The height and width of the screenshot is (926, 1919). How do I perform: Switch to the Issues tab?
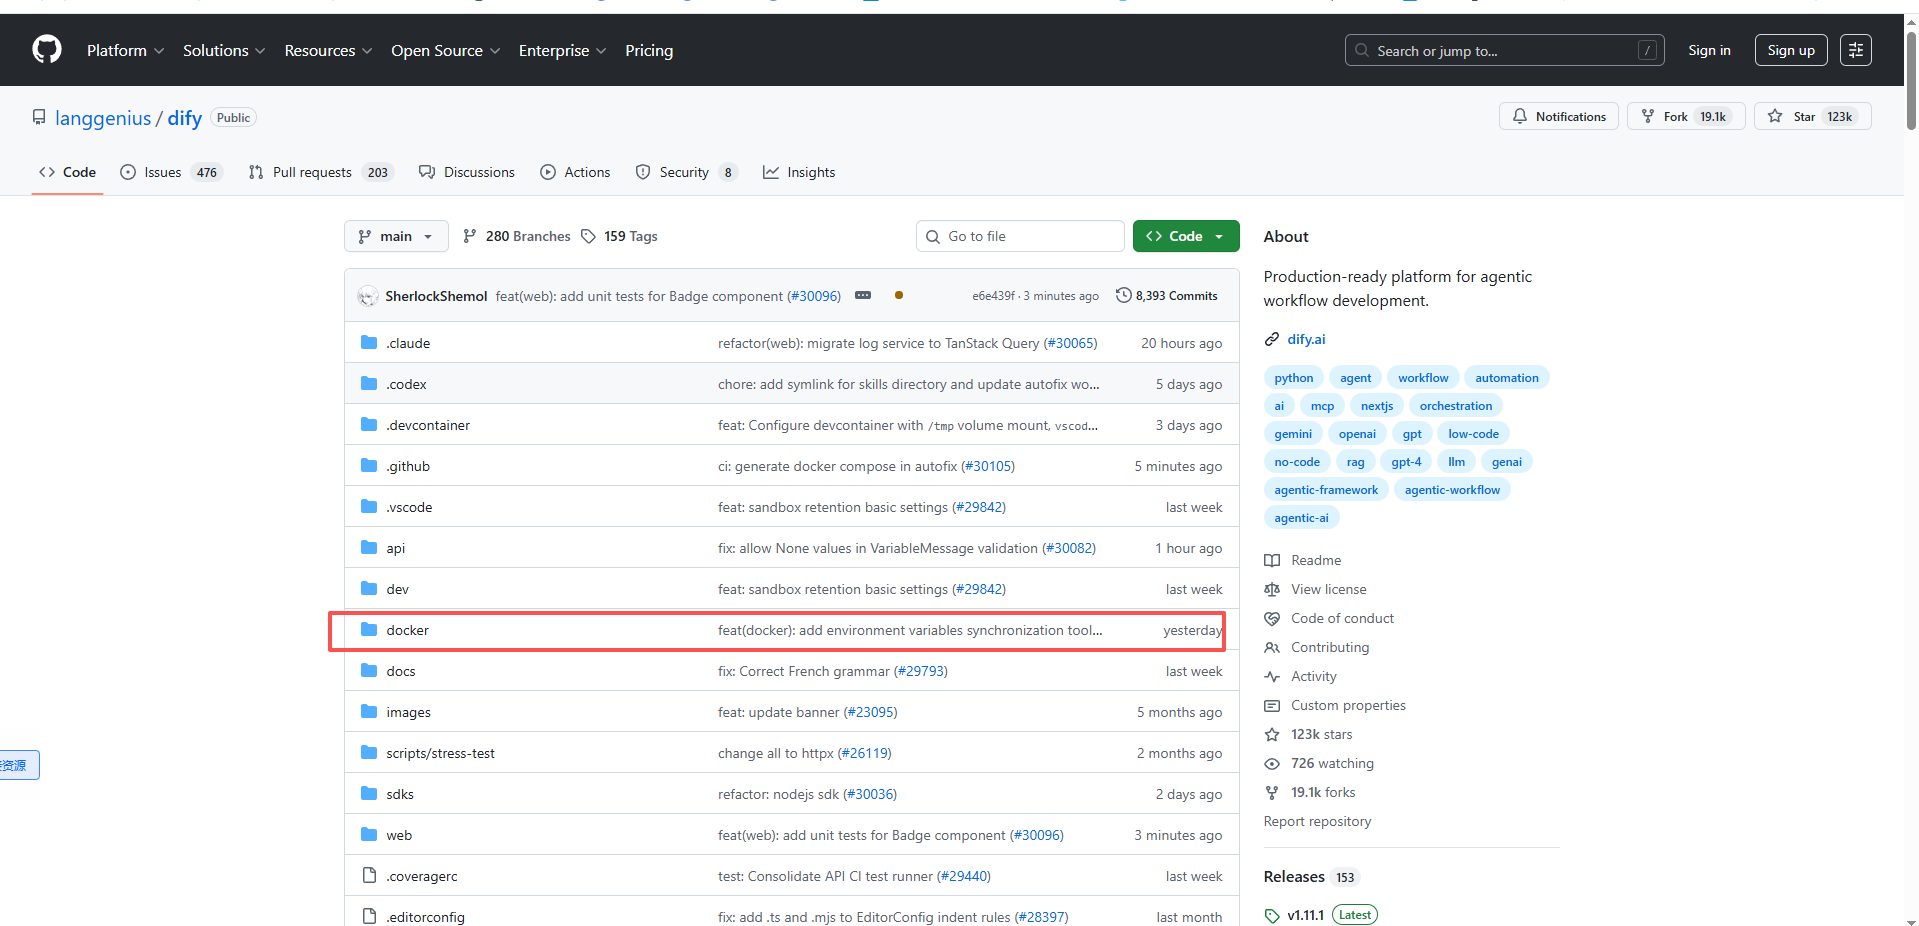click(171, 172)
